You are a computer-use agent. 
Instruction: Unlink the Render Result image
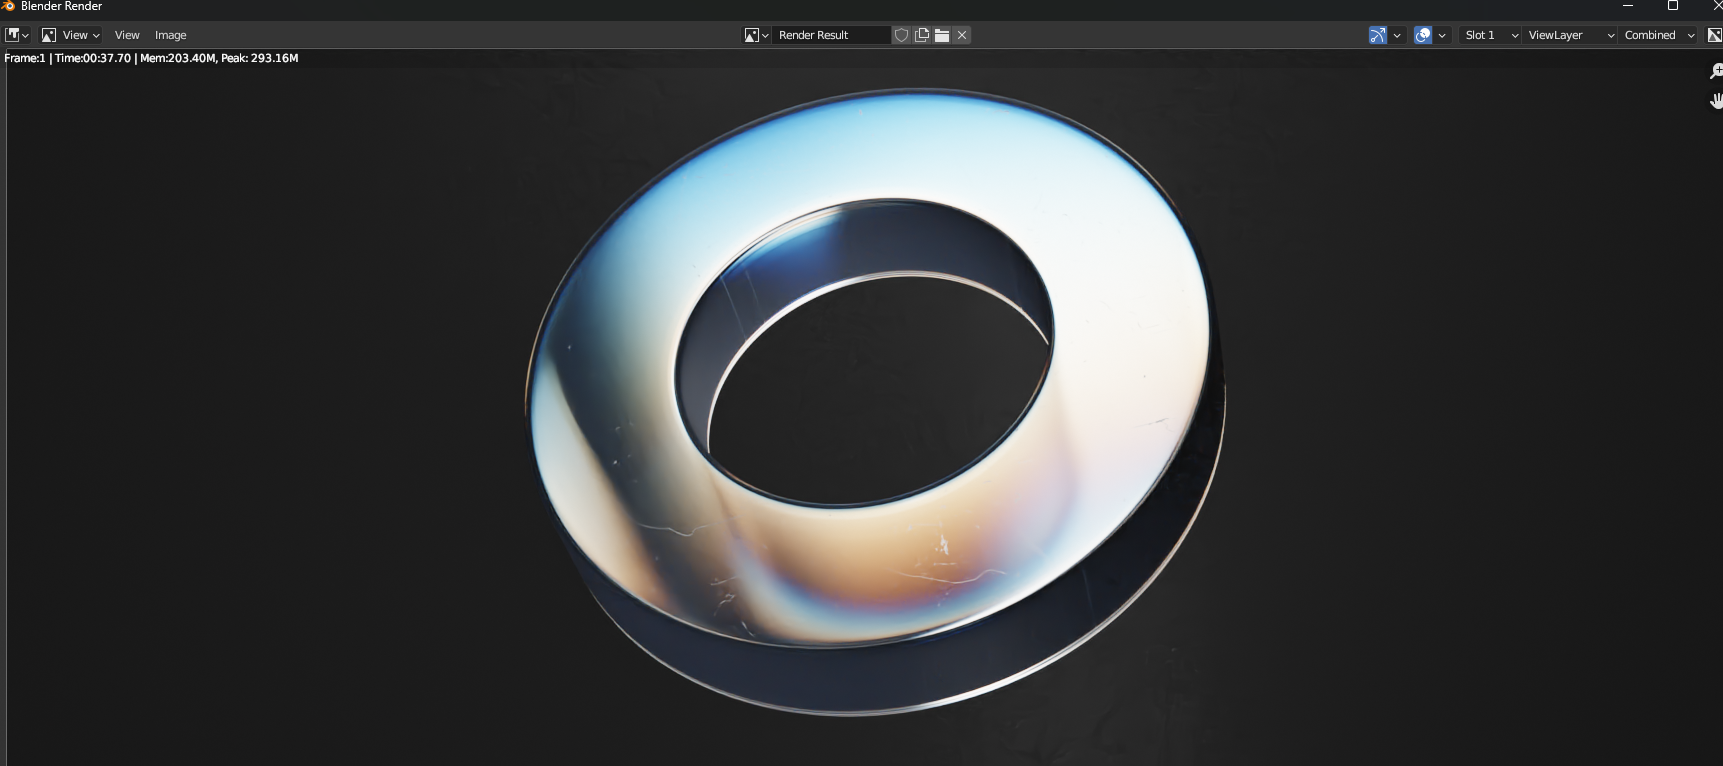962,35
